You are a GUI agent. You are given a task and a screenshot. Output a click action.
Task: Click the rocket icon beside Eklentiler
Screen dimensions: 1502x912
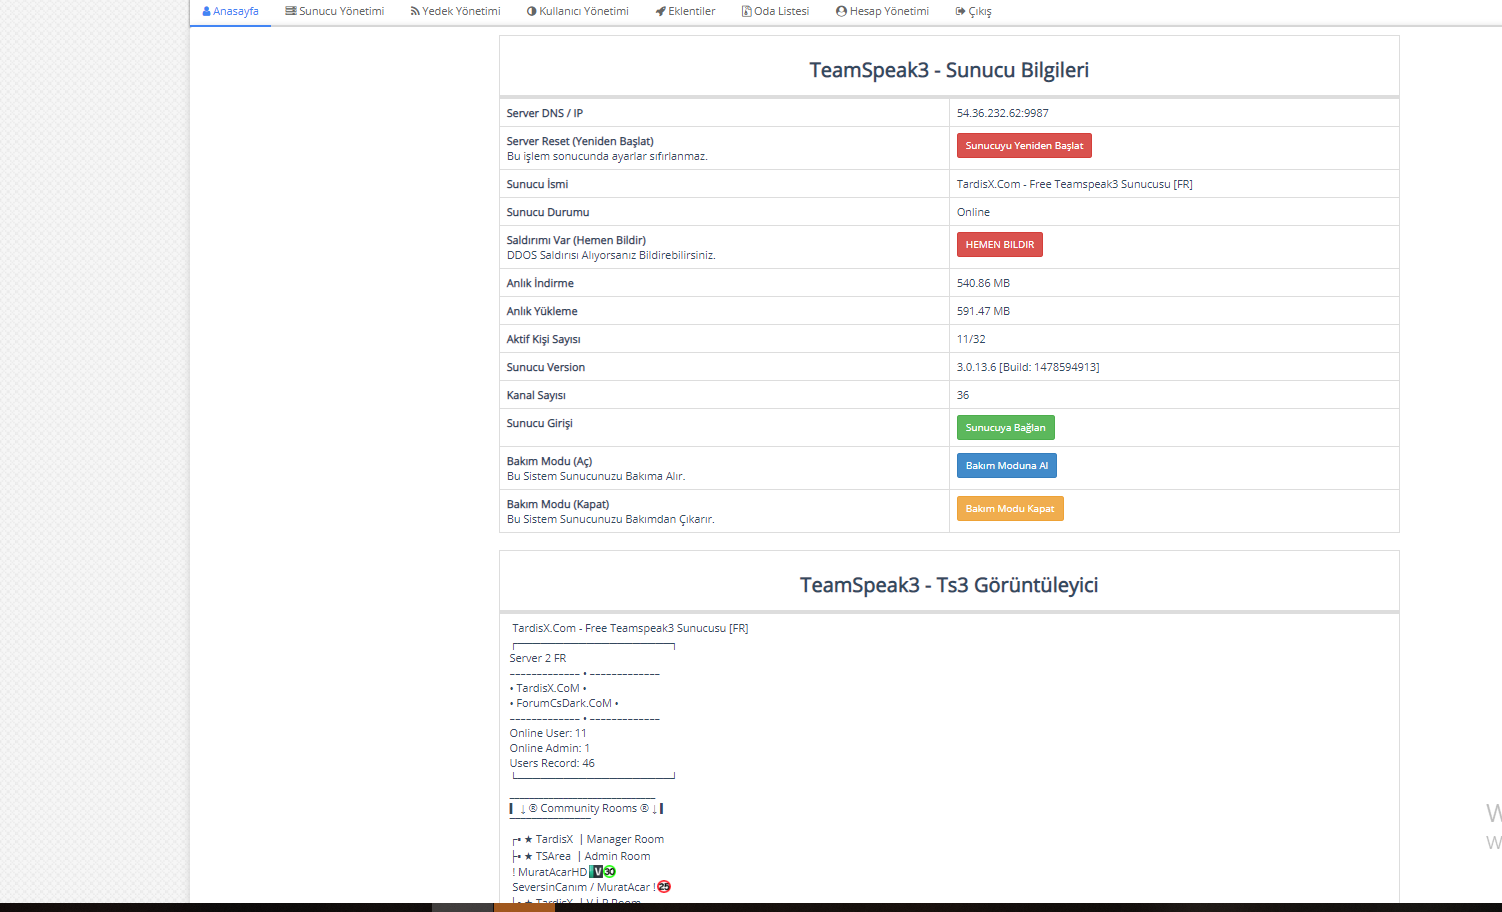pos(660,11)
